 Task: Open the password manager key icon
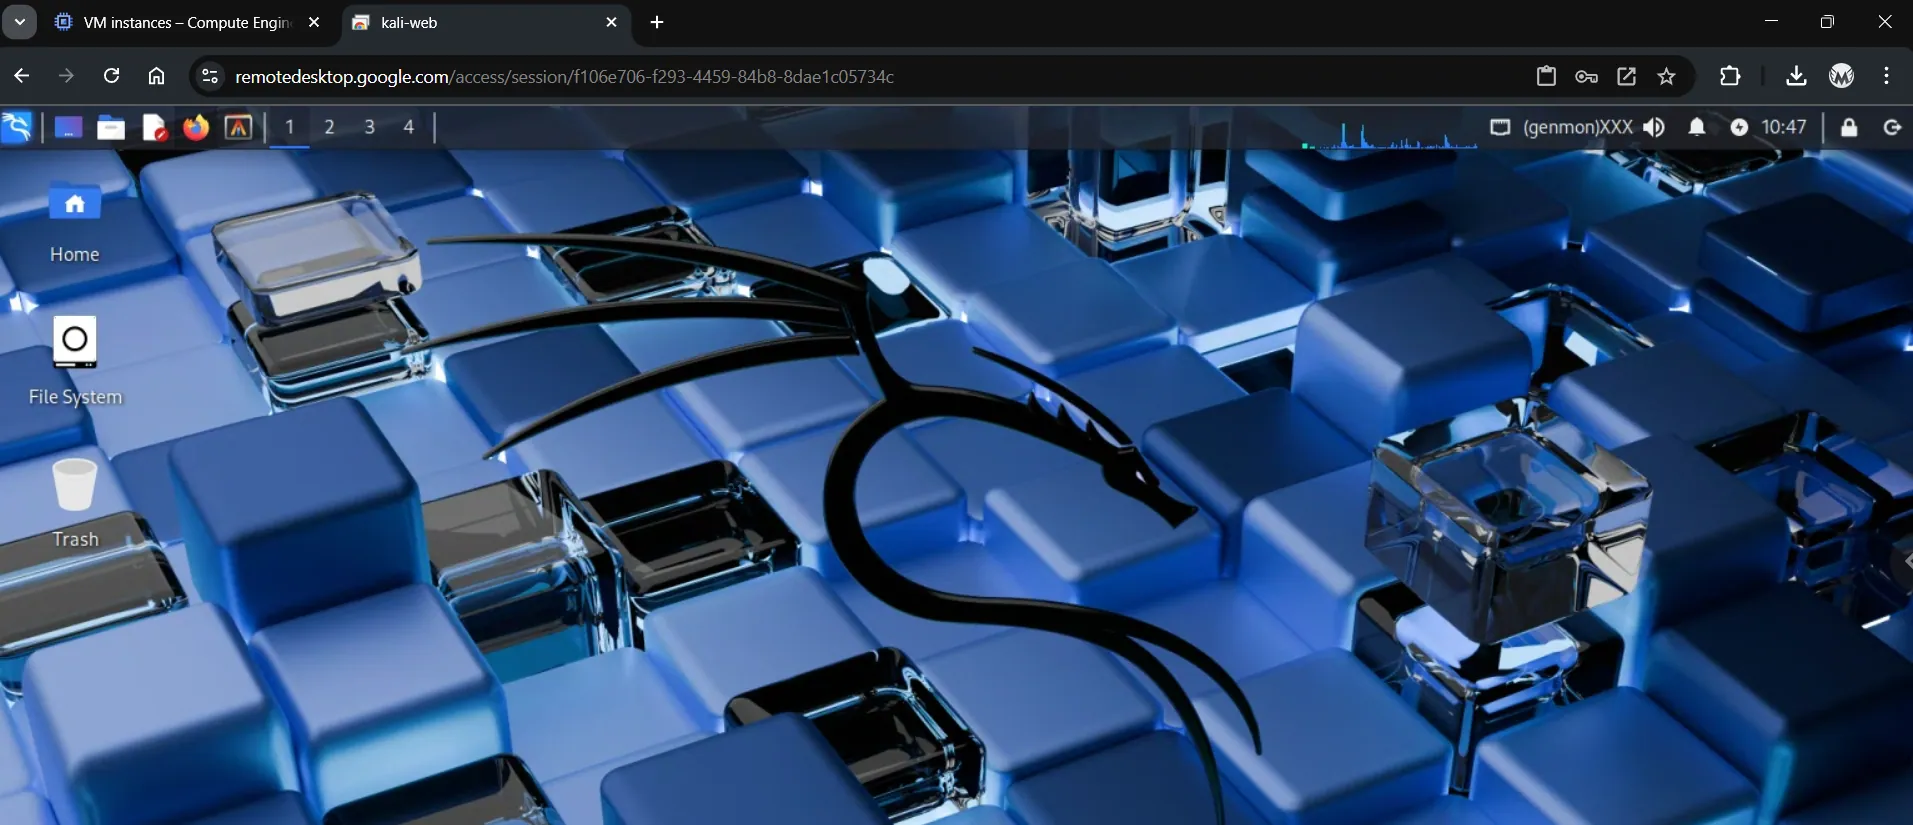tap(1586, 76)
